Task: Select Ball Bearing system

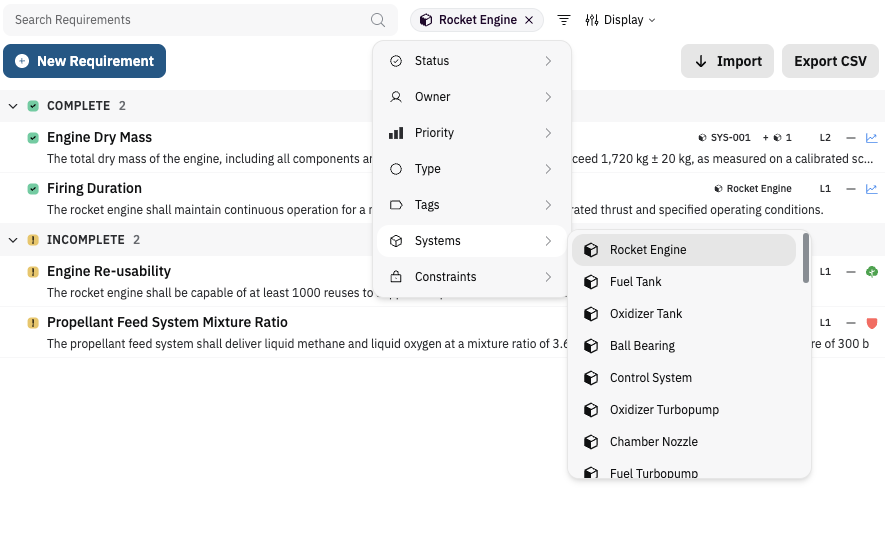Action: click(684, 346)
